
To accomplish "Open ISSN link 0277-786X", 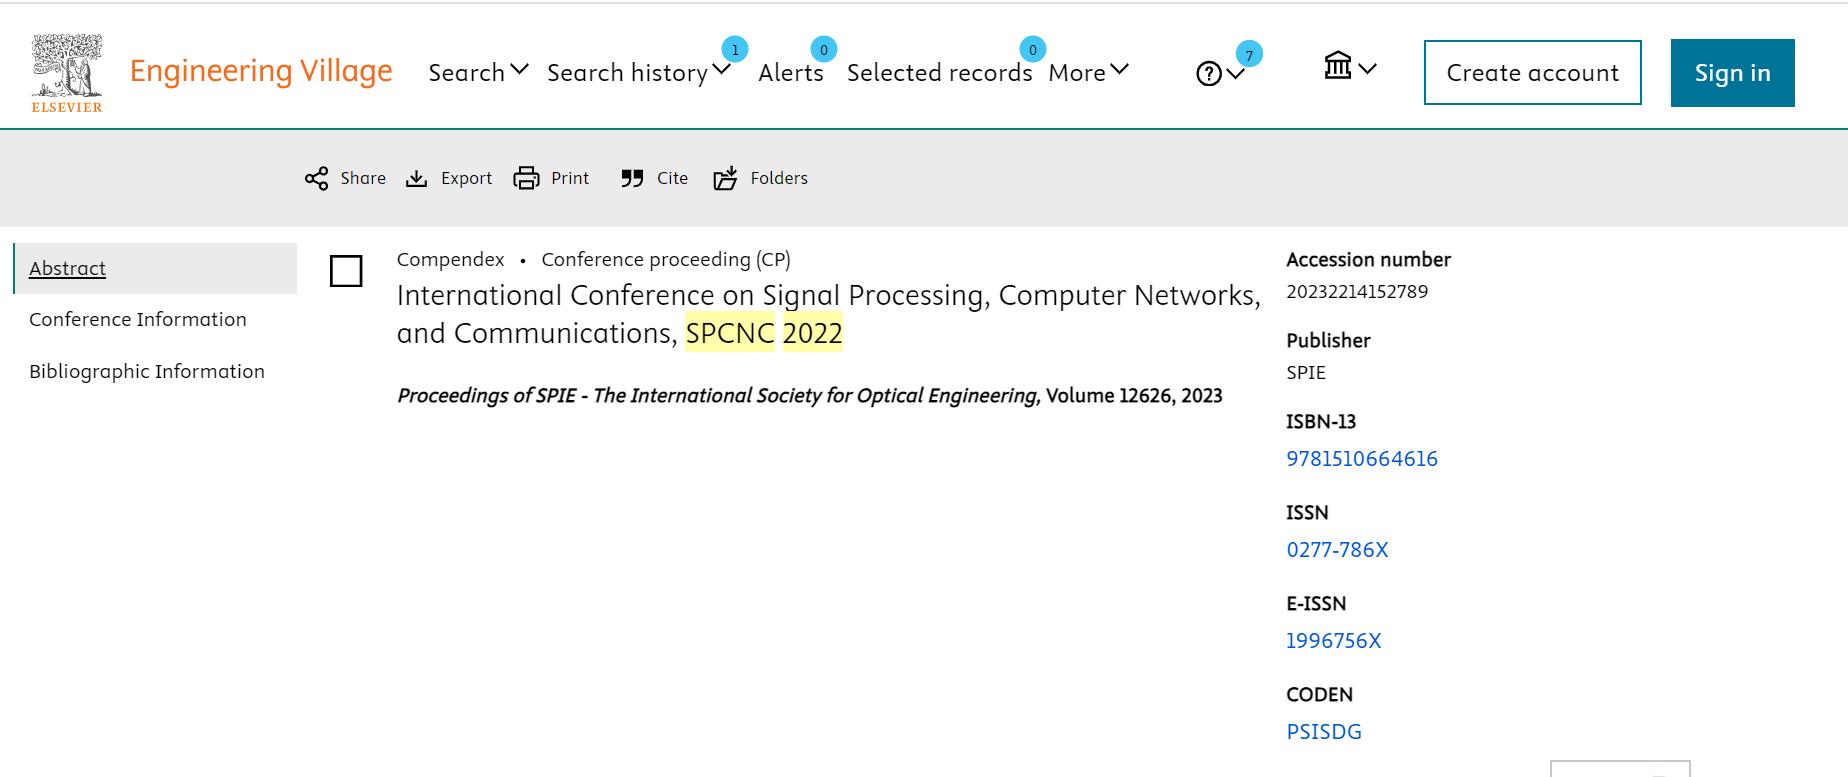I will tap(1337, 549).
